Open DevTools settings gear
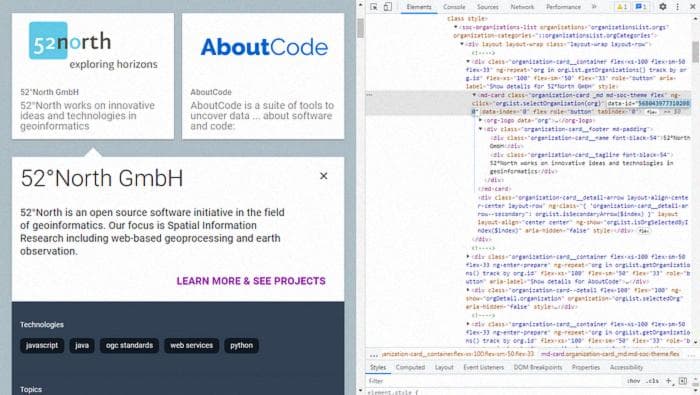This screenshot has width=700, height=395. click(663, 7)
